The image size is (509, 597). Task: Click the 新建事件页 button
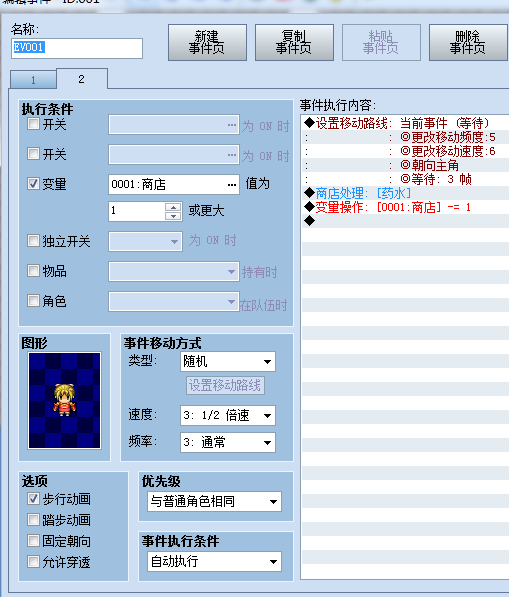tap(207, 43)
